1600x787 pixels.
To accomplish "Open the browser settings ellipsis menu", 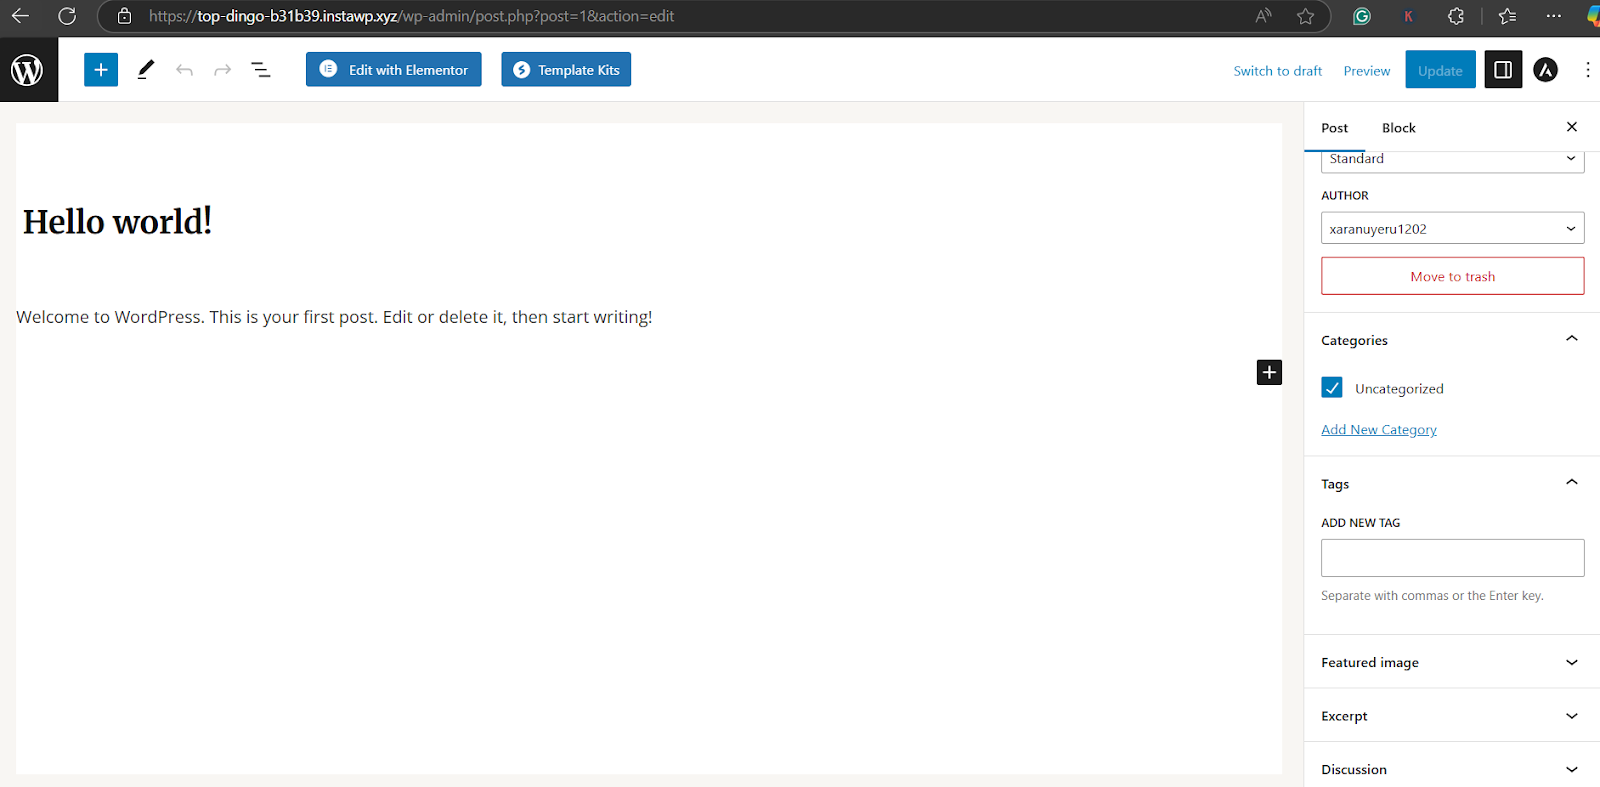I will click(x=1553, y=16).
